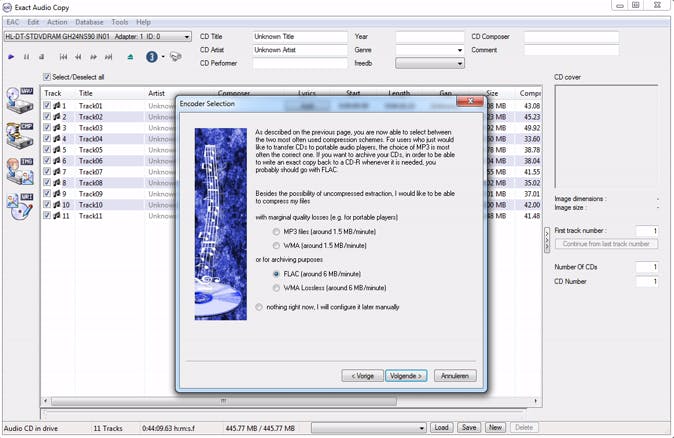Click the blue round number 3 icon

[152, 57]
